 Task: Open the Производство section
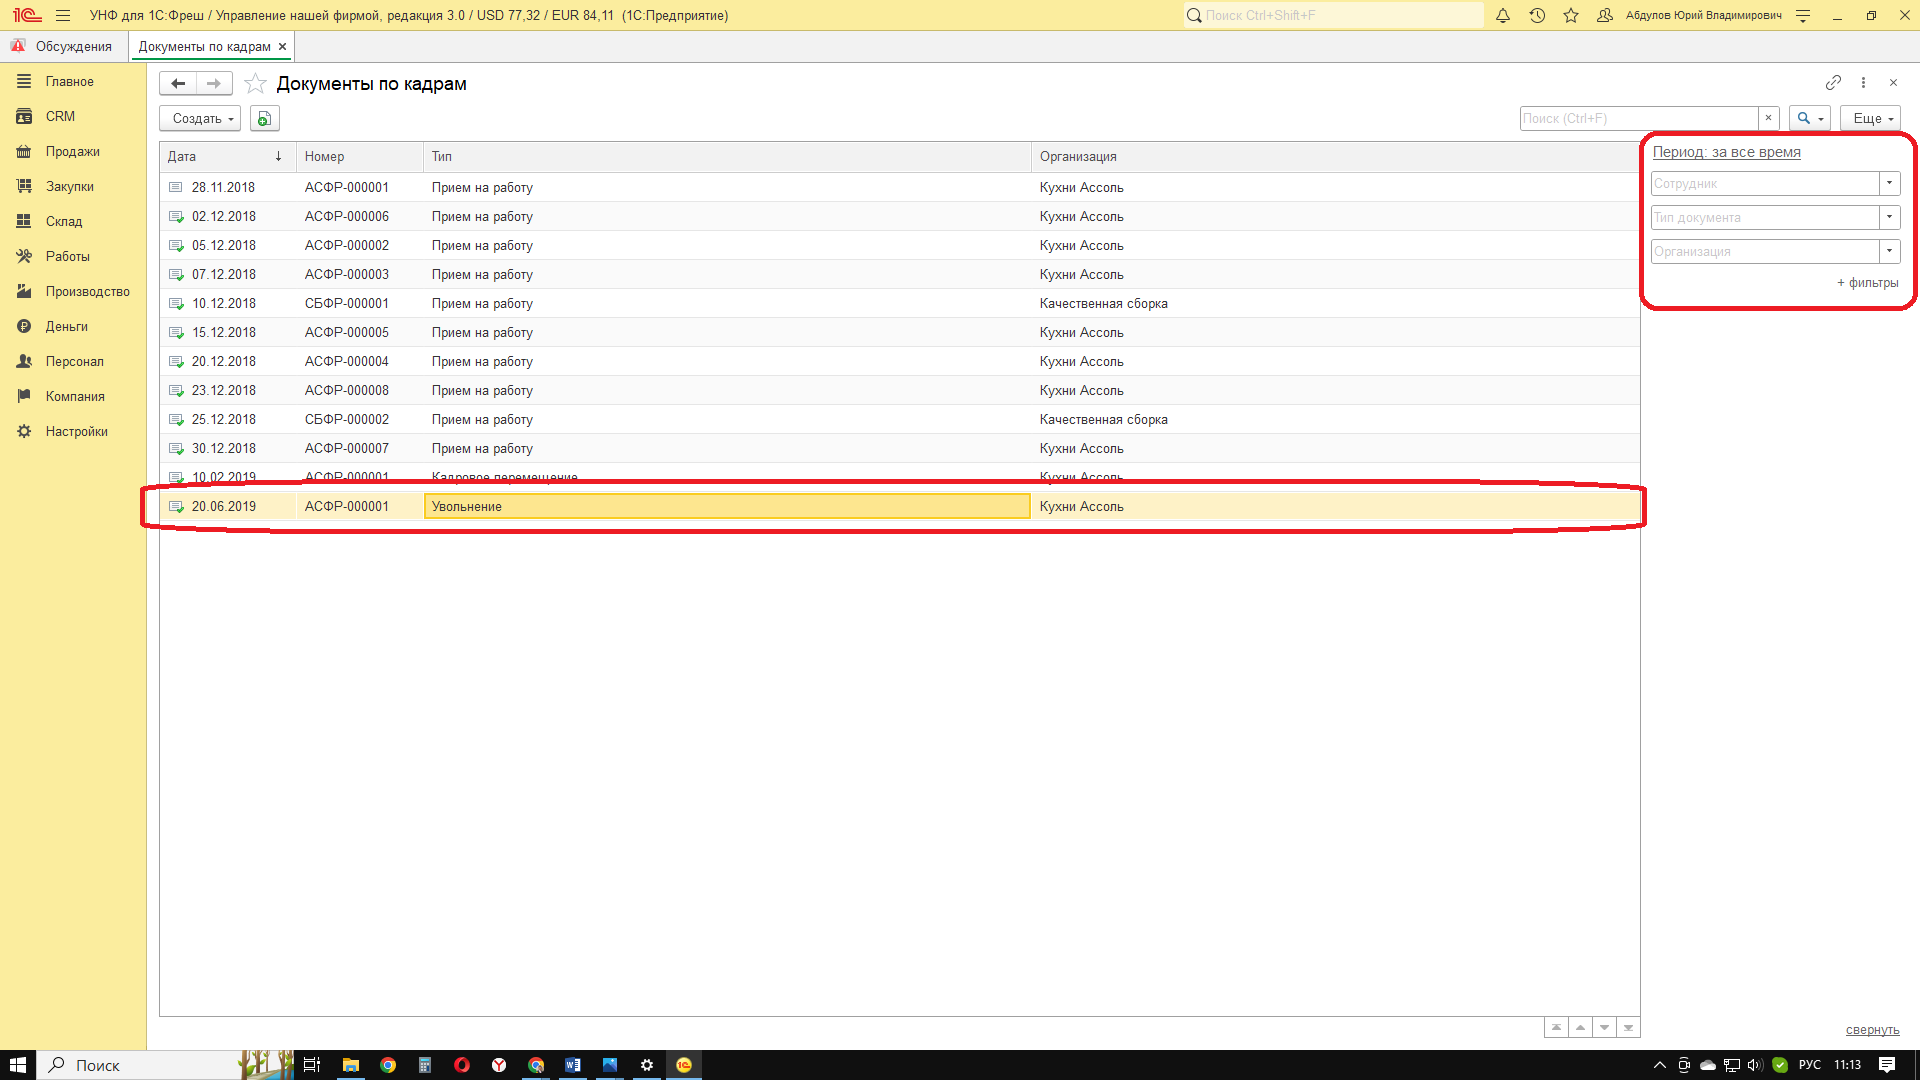(x=73, y=291)
